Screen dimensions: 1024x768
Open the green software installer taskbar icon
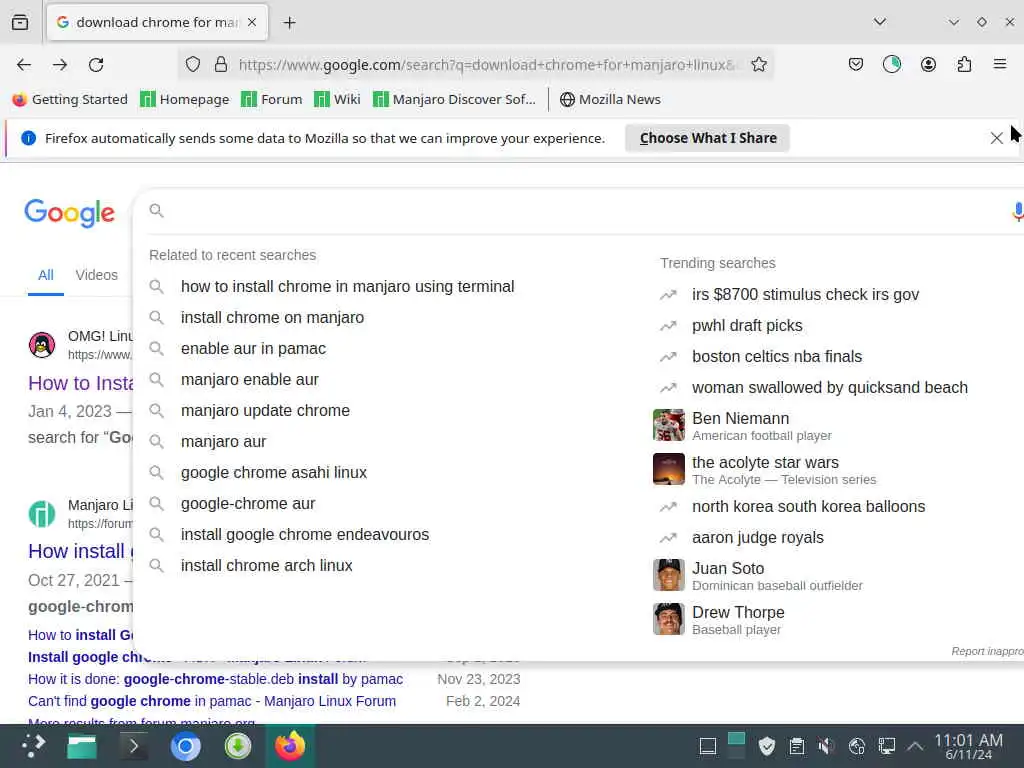[238, 746]
